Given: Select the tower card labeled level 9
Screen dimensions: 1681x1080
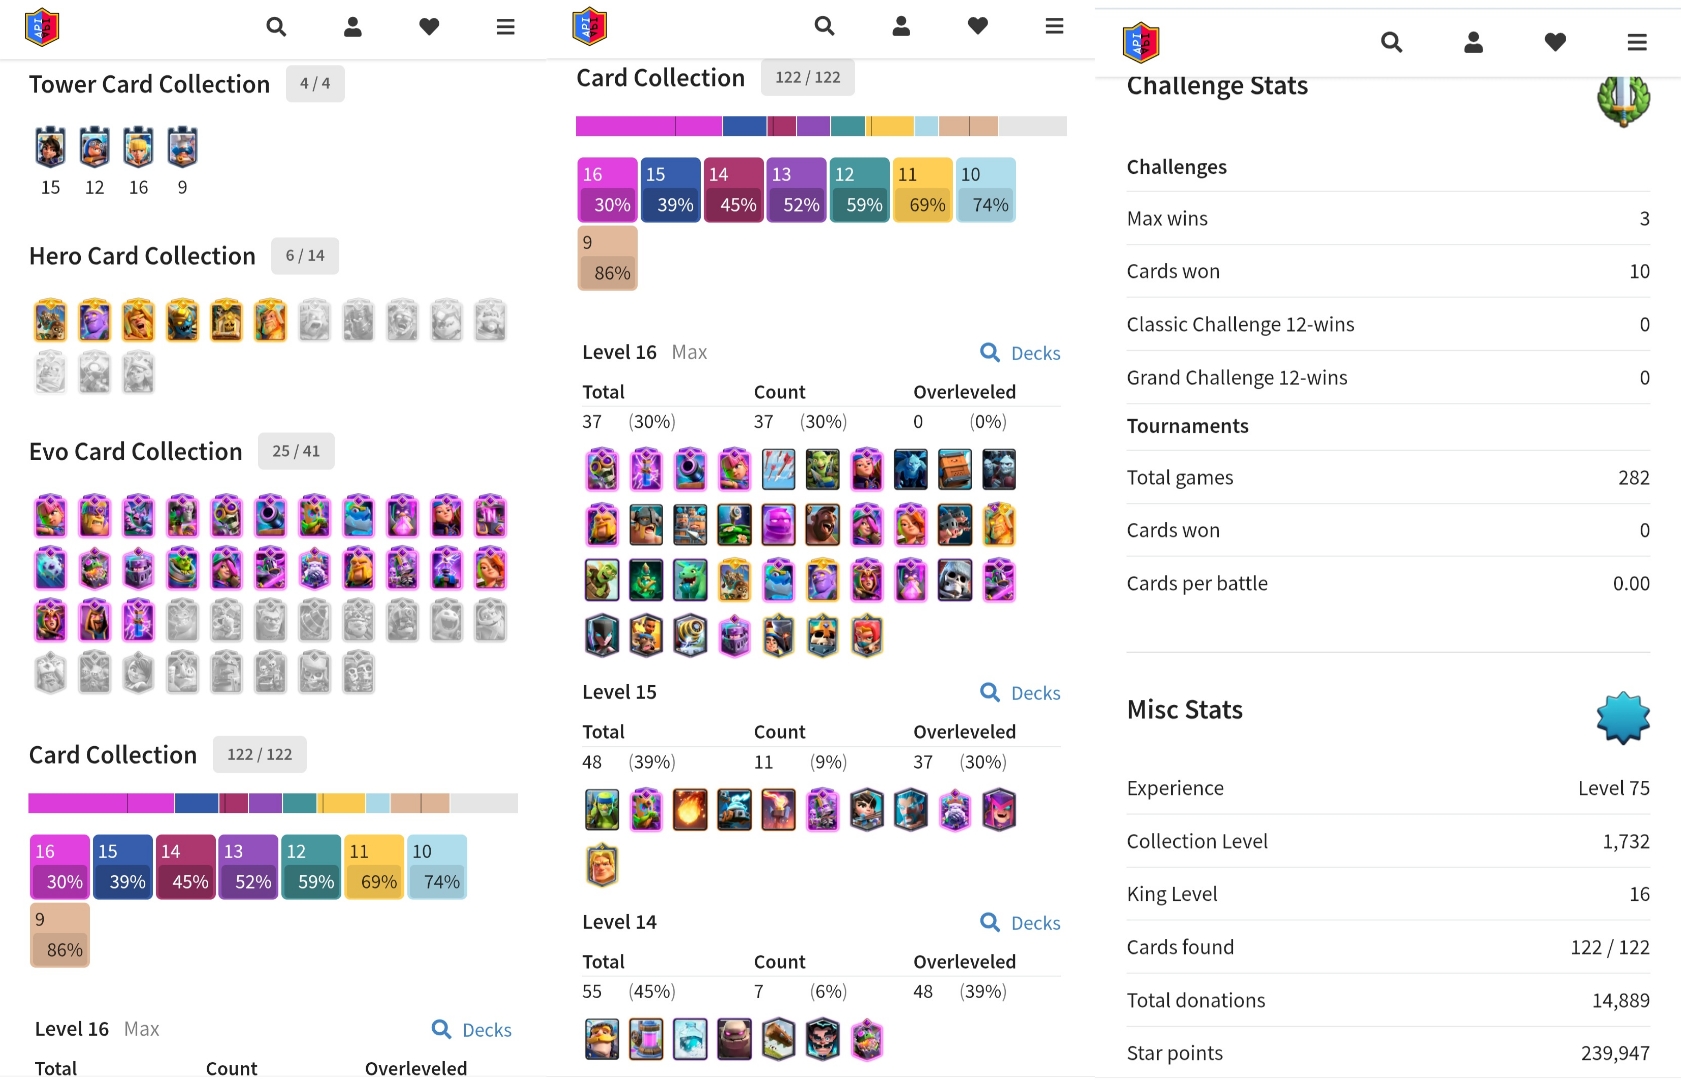Looking at the screenshot, I should (x=182, y=148).
